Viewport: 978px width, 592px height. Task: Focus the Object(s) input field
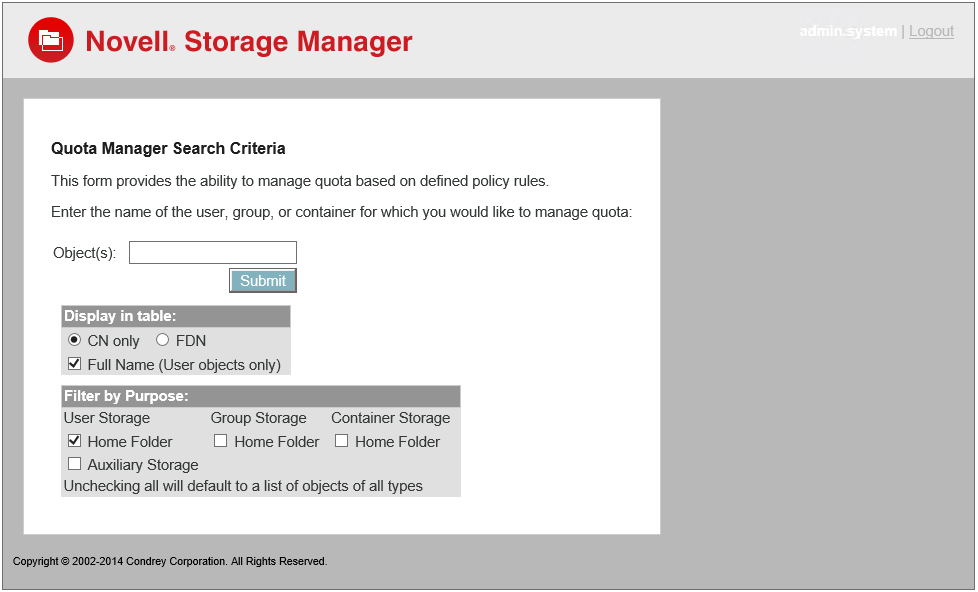213,253
